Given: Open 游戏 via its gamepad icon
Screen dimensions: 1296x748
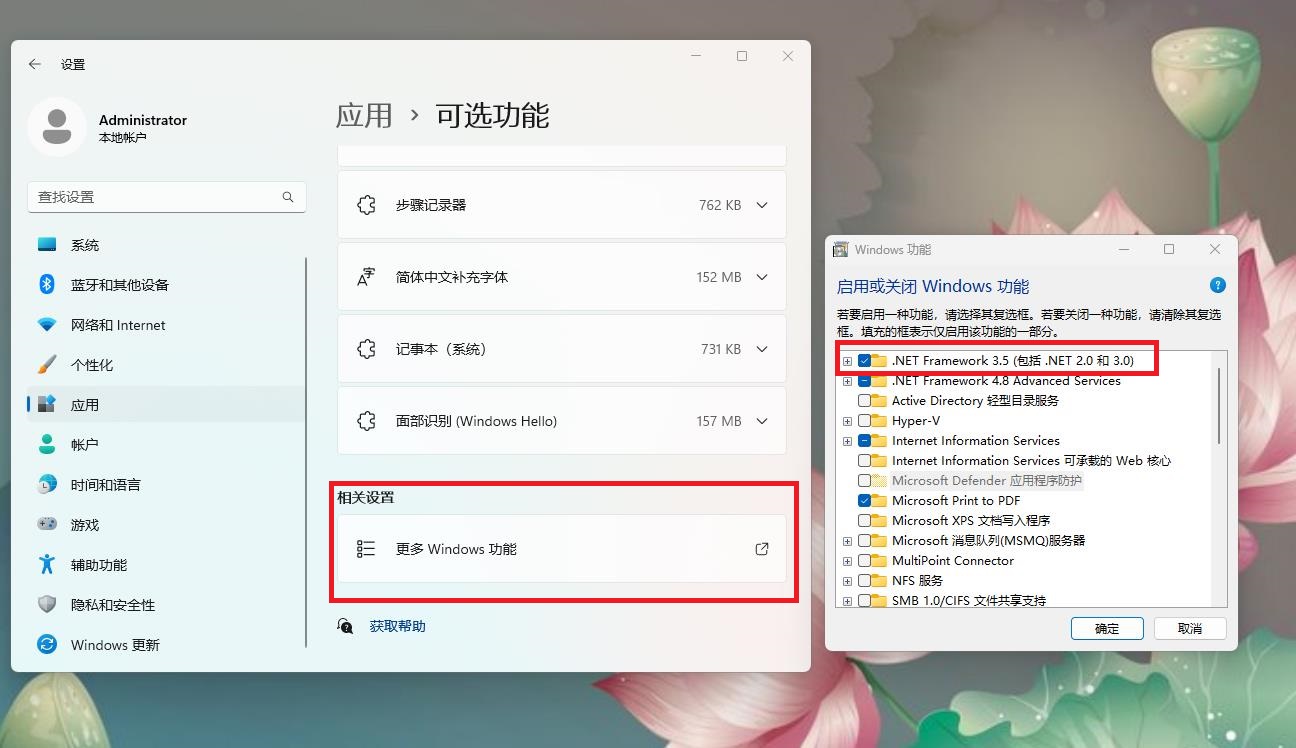Looking at the screenshot, I should [x=47, y=525].
